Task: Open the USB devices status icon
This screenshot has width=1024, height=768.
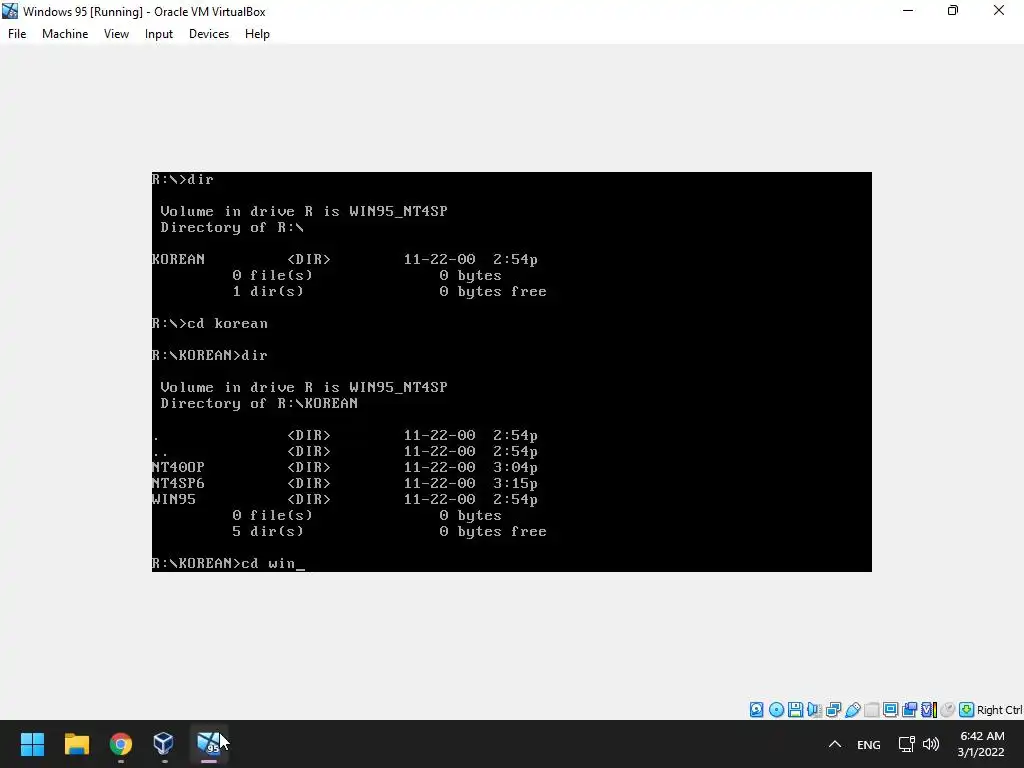Action: [x=852, y=710]
